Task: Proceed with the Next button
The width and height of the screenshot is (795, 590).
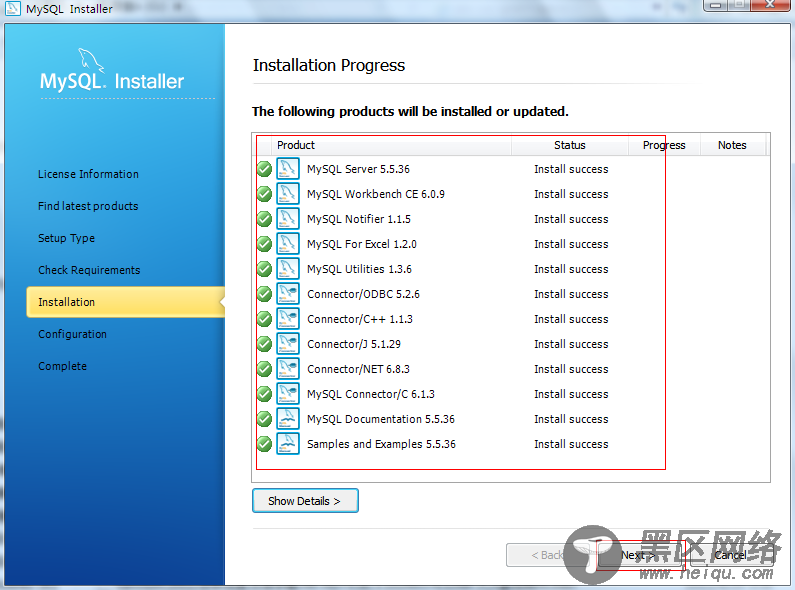Action: click(640, 555)
